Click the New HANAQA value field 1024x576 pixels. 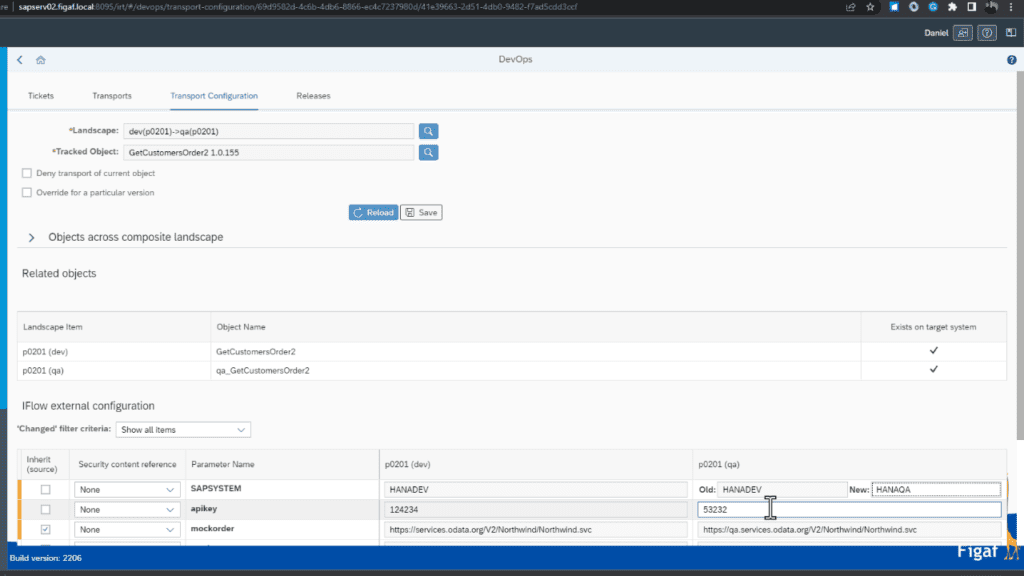click(936, 489)
